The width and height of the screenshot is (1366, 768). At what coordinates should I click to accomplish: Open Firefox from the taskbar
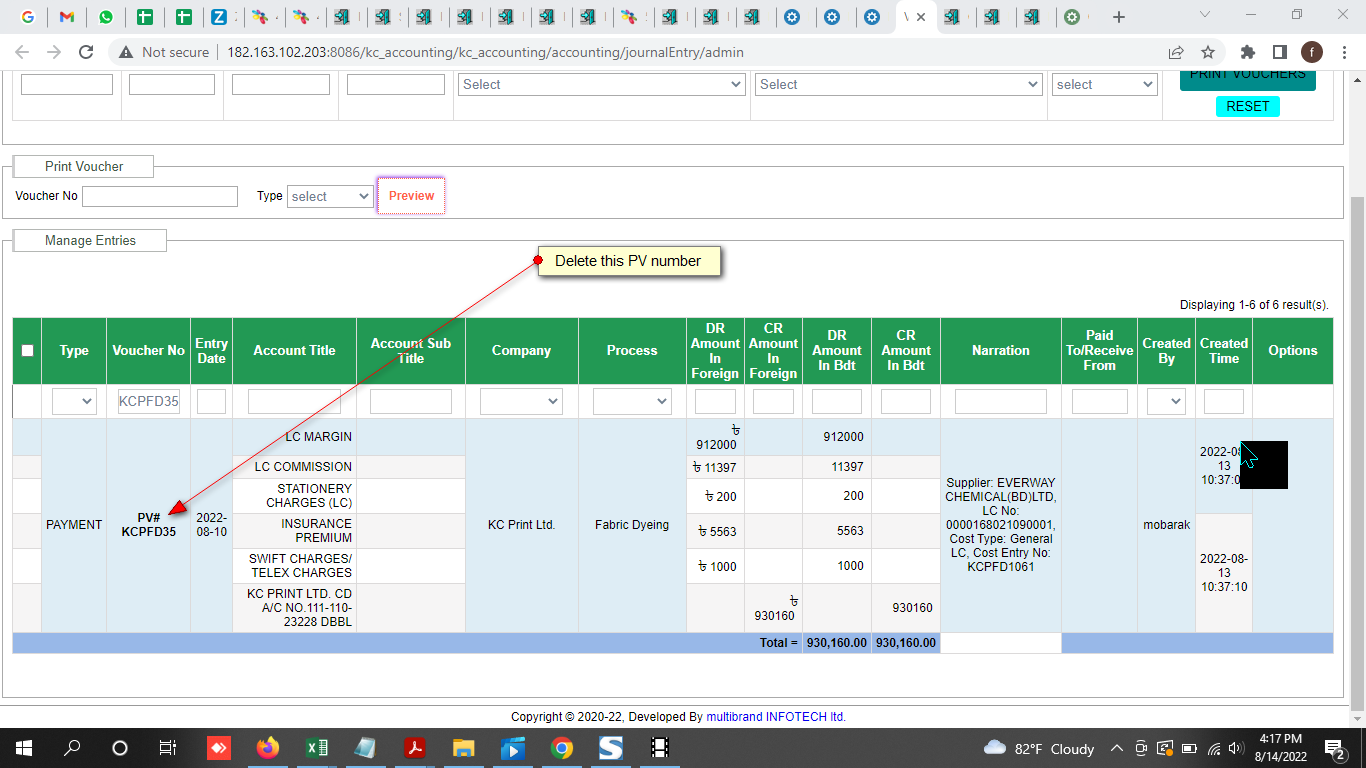click(267, 748)
